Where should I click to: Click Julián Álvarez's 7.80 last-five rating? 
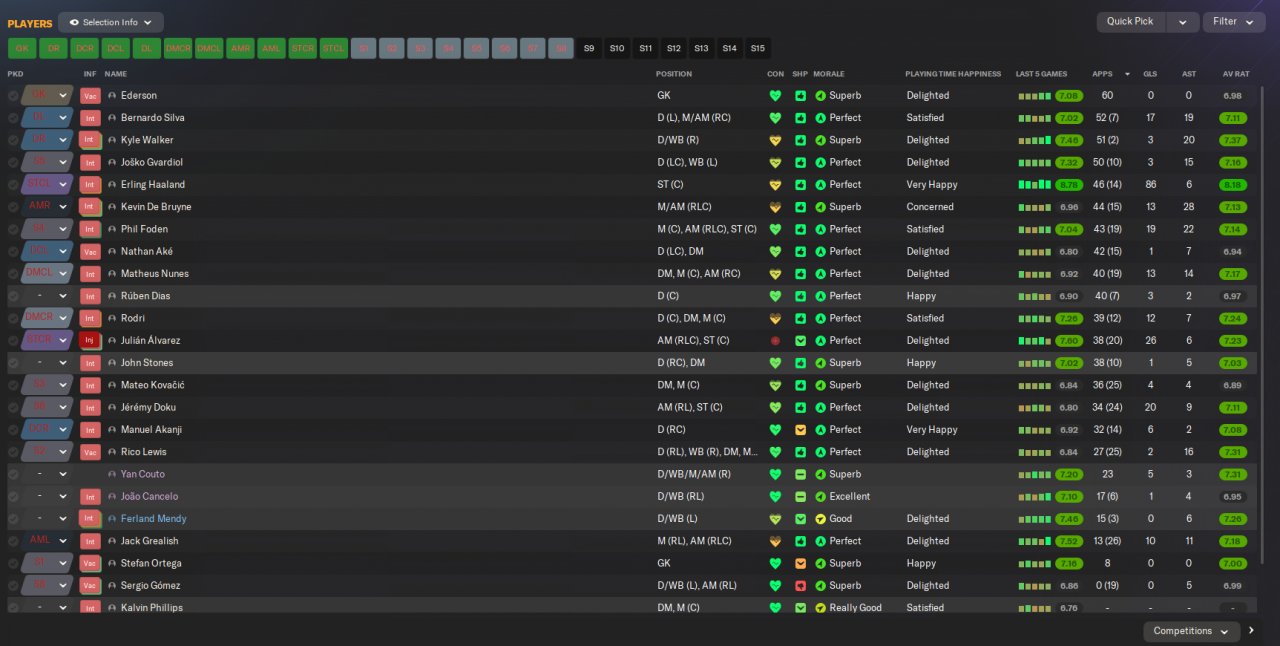[x=1069, y=341]
